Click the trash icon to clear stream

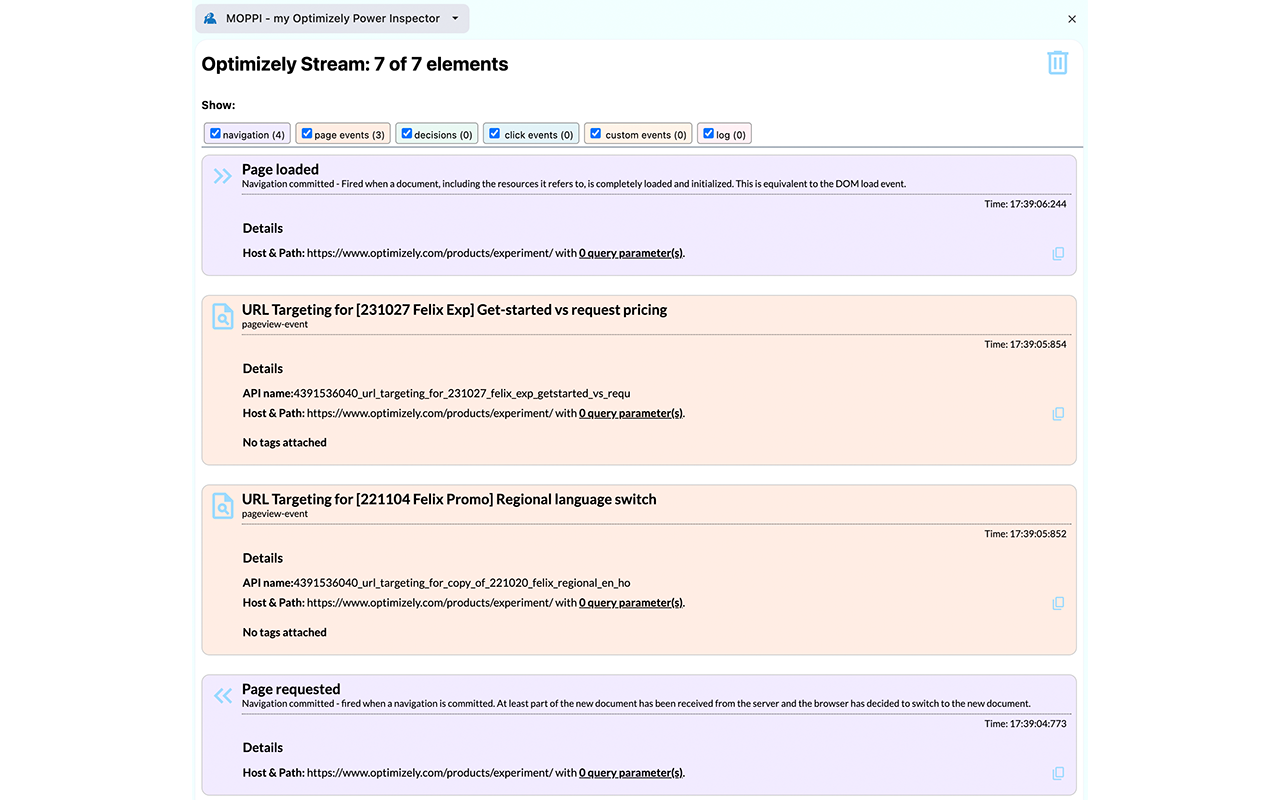1057,63
